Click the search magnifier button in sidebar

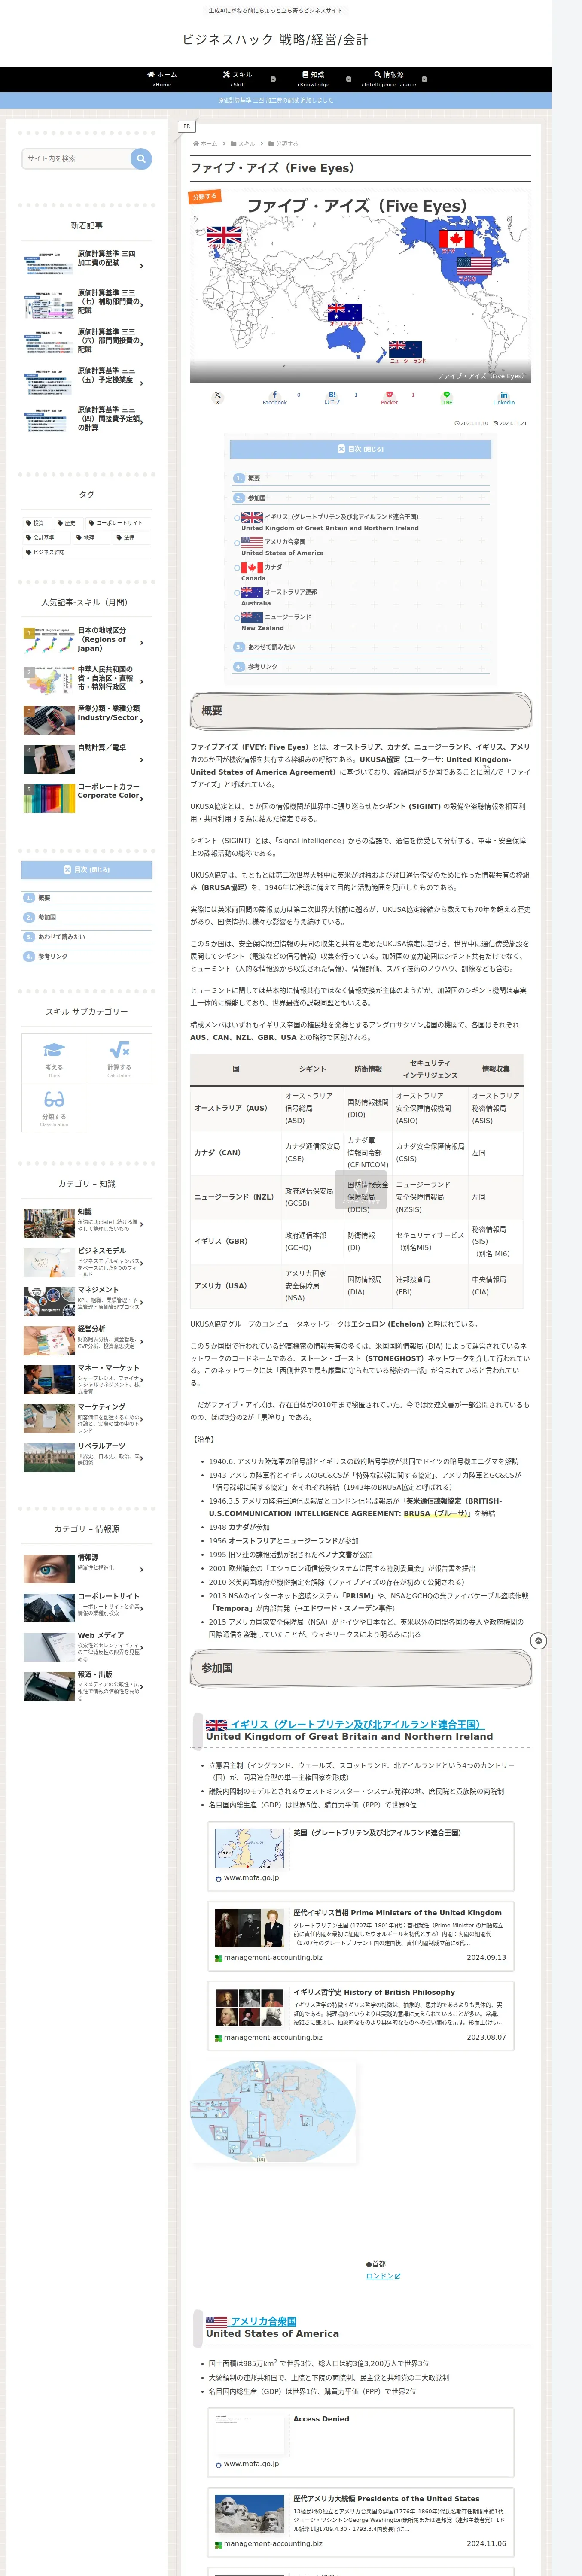(x=141, y=158)
